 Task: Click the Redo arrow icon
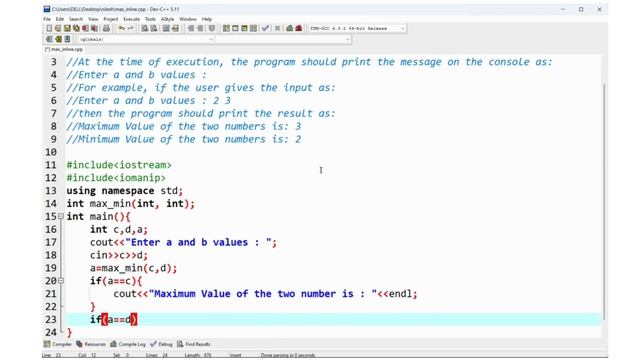tap(131, 28)
